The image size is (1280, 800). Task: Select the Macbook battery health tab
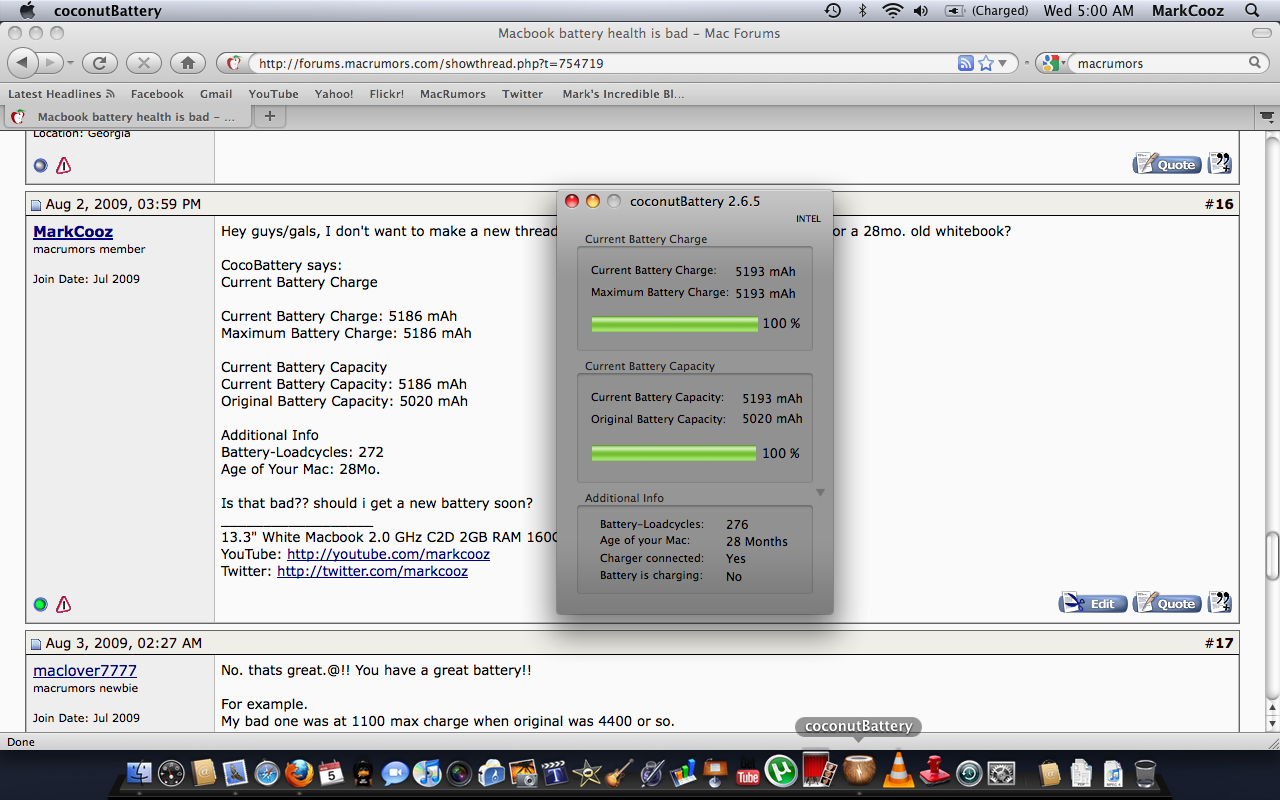pos(127,117)
